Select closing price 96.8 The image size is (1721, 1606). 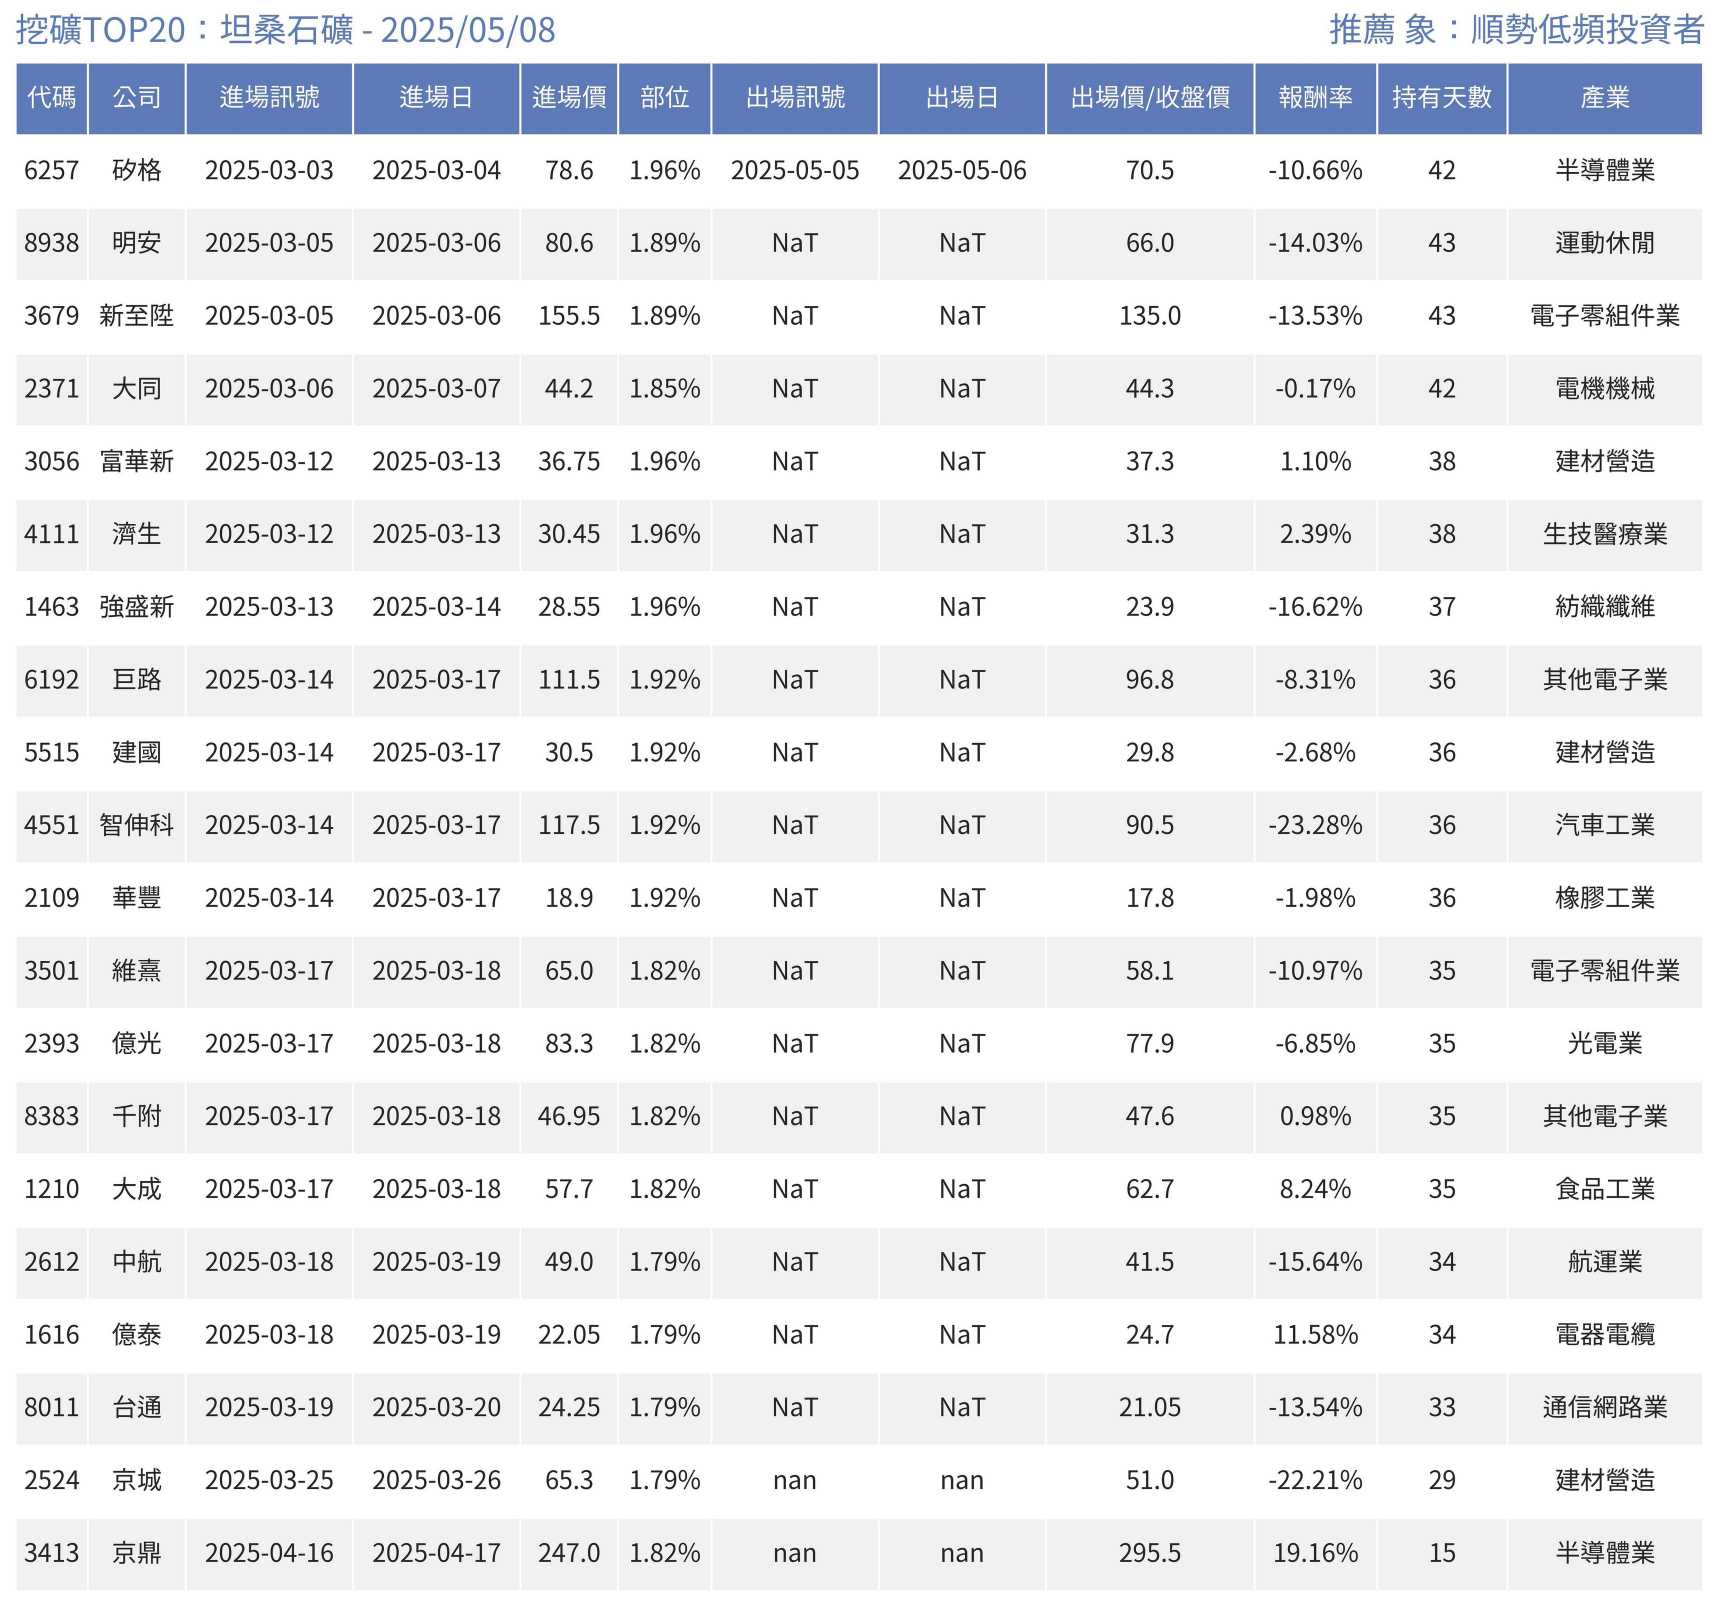(1150, 680)
